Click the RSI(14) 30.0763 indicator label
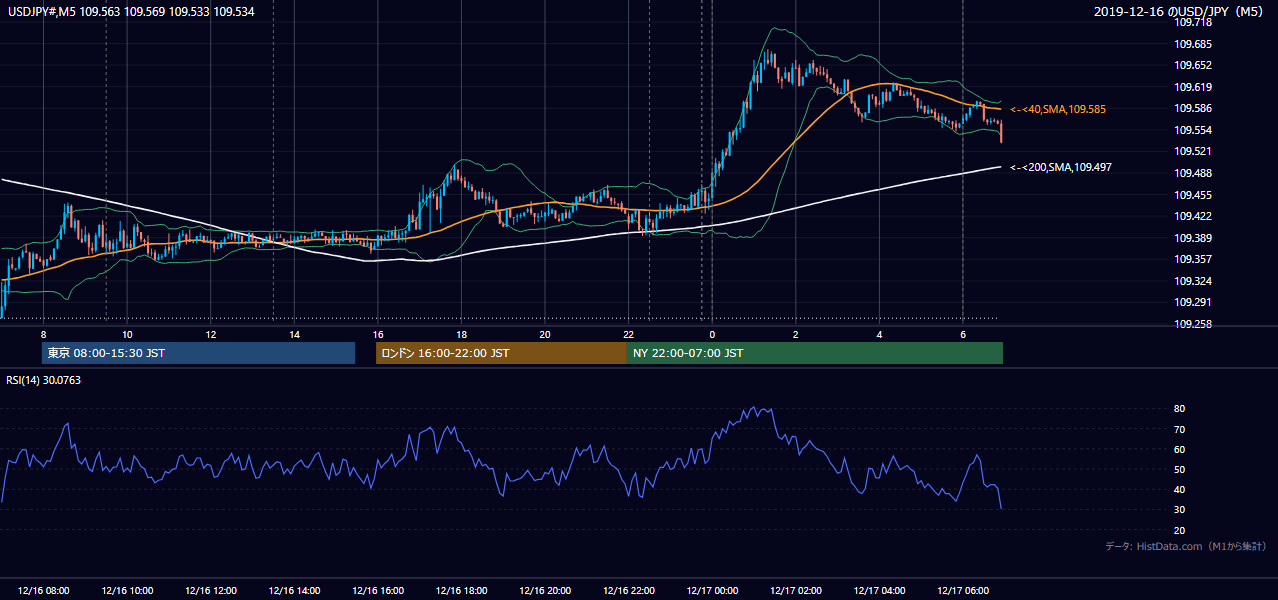This screenshot has height=600, width=1278. pyautogui.click(x=44, y=380)
